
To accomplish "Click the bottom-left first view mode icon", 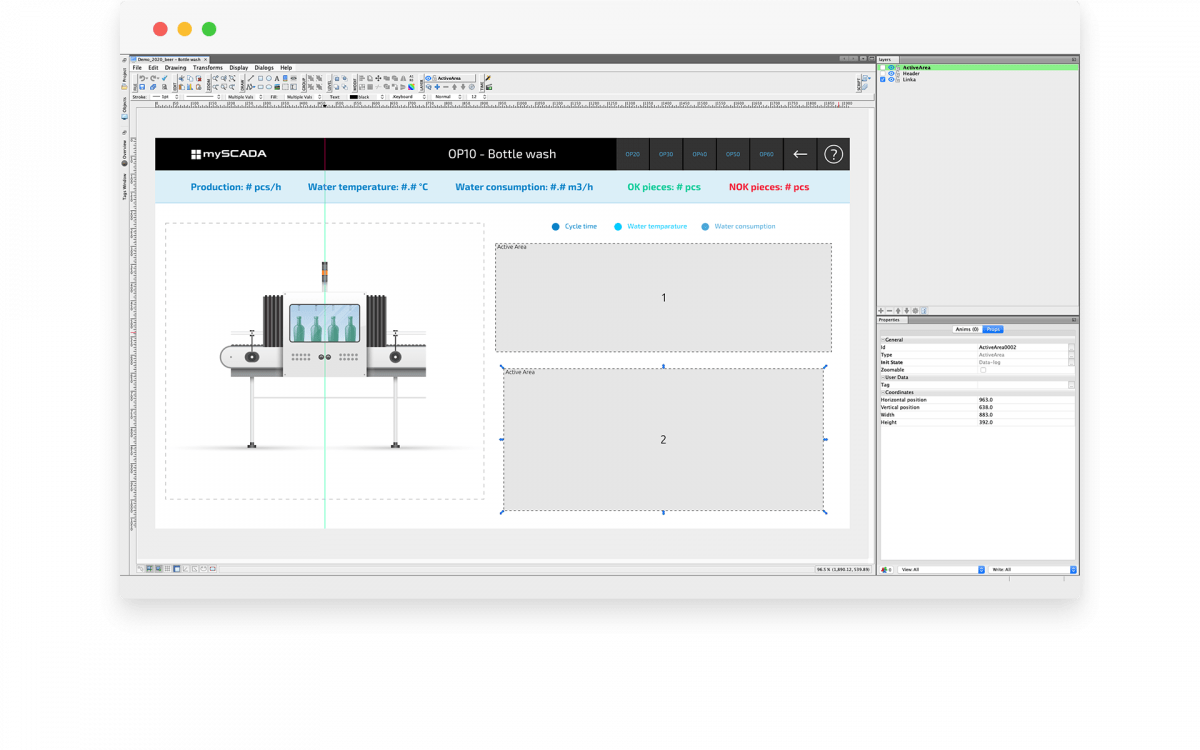I will pyautogui.click(x=140, y=569).
